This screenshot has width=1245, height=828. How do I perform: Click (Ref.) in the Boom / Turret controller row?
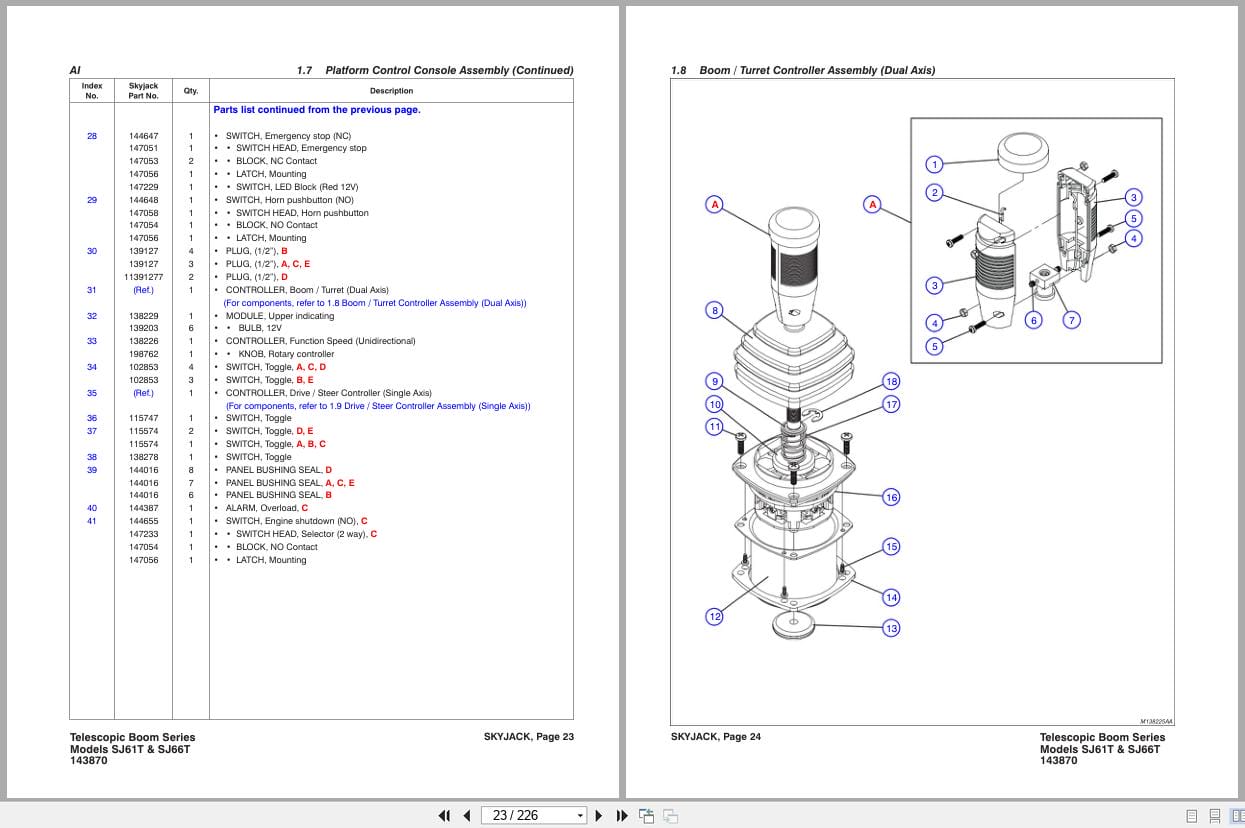pos(143,290)
